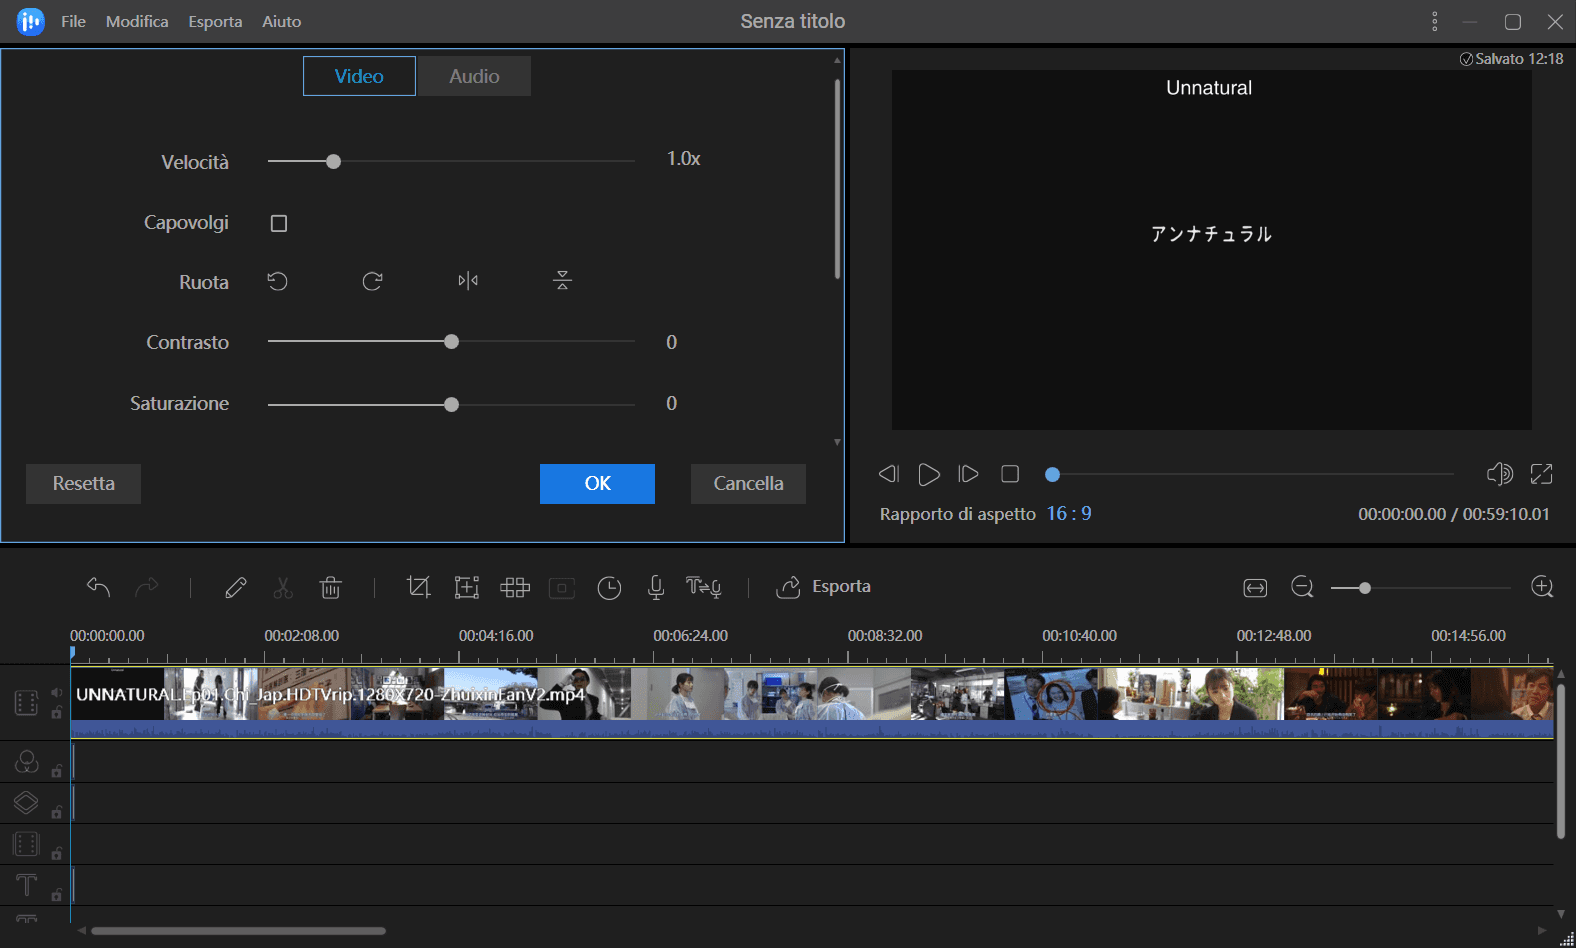Image resolution: width=1576 pixels, height=948 pixels.
Task: Adjust the Saturazione slider
Action: pyautogui.click(x=452, y=405)
